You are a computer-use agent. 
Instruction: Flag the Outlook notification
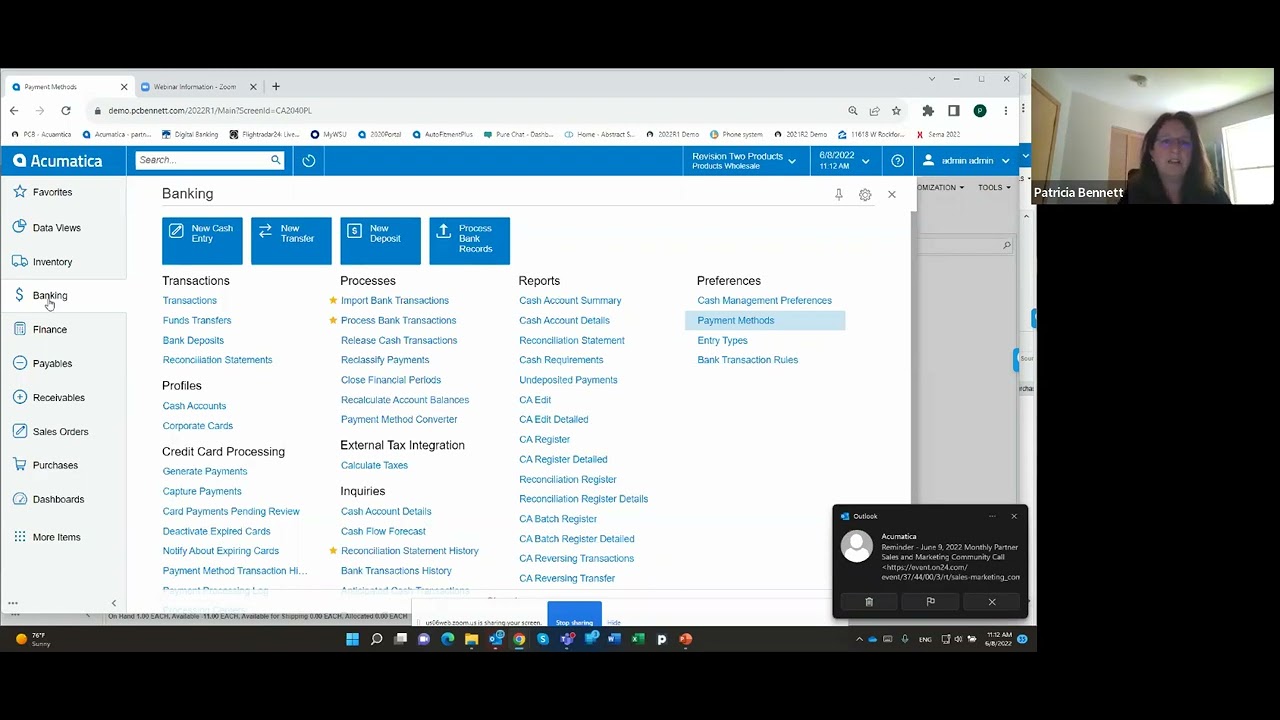click(931, 602)
